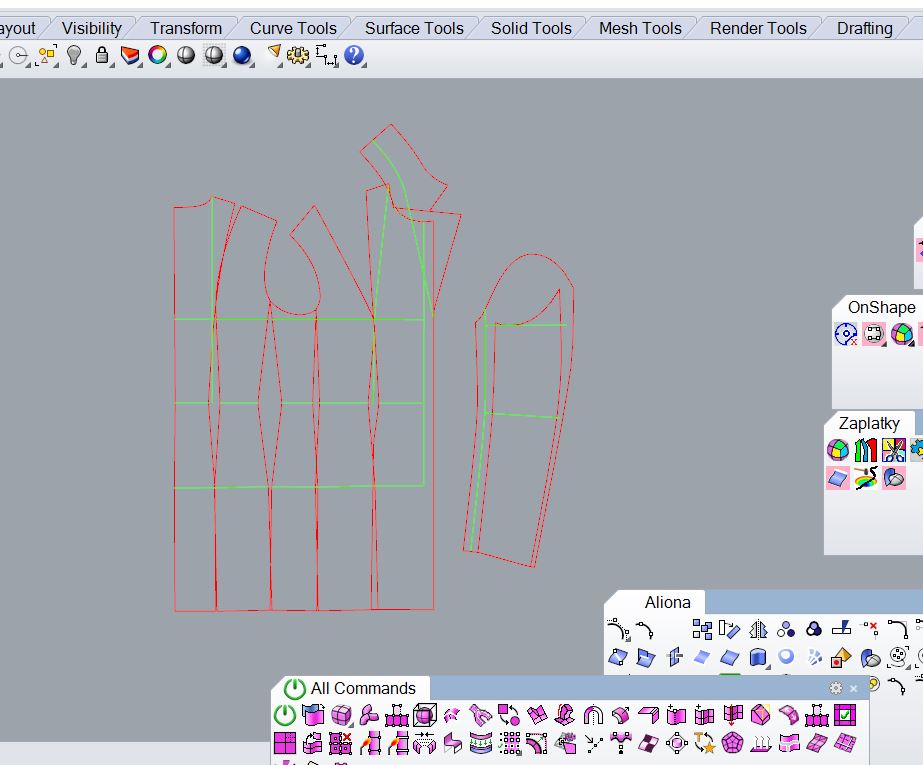Click the light bulb visibility icon

[74, 55]
